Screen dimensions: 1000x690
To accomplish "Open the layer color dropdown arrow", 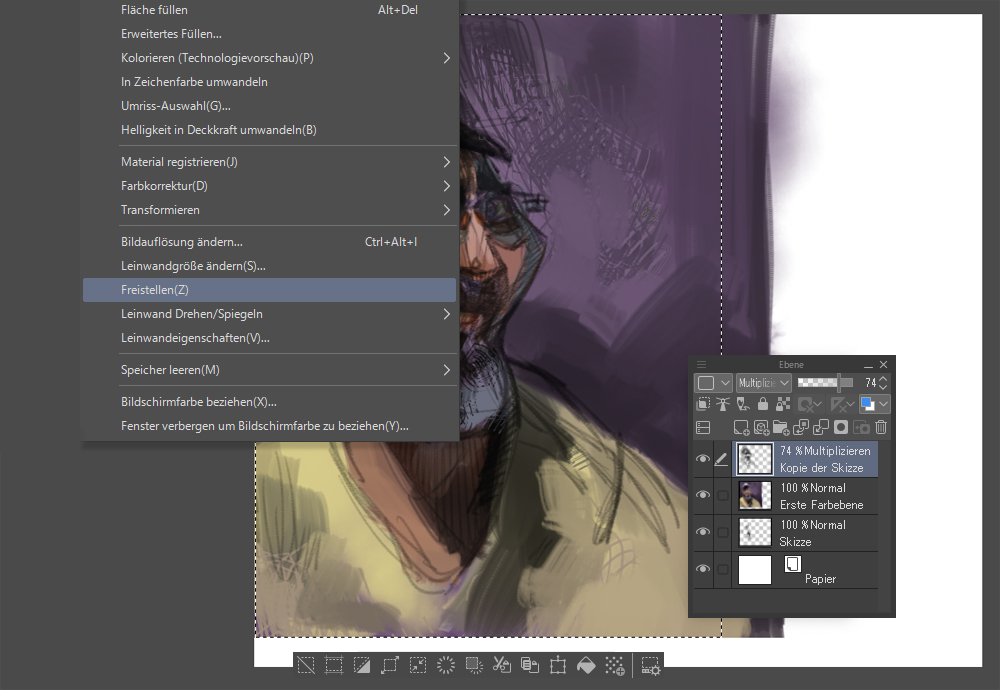I will tap(883, 404).
